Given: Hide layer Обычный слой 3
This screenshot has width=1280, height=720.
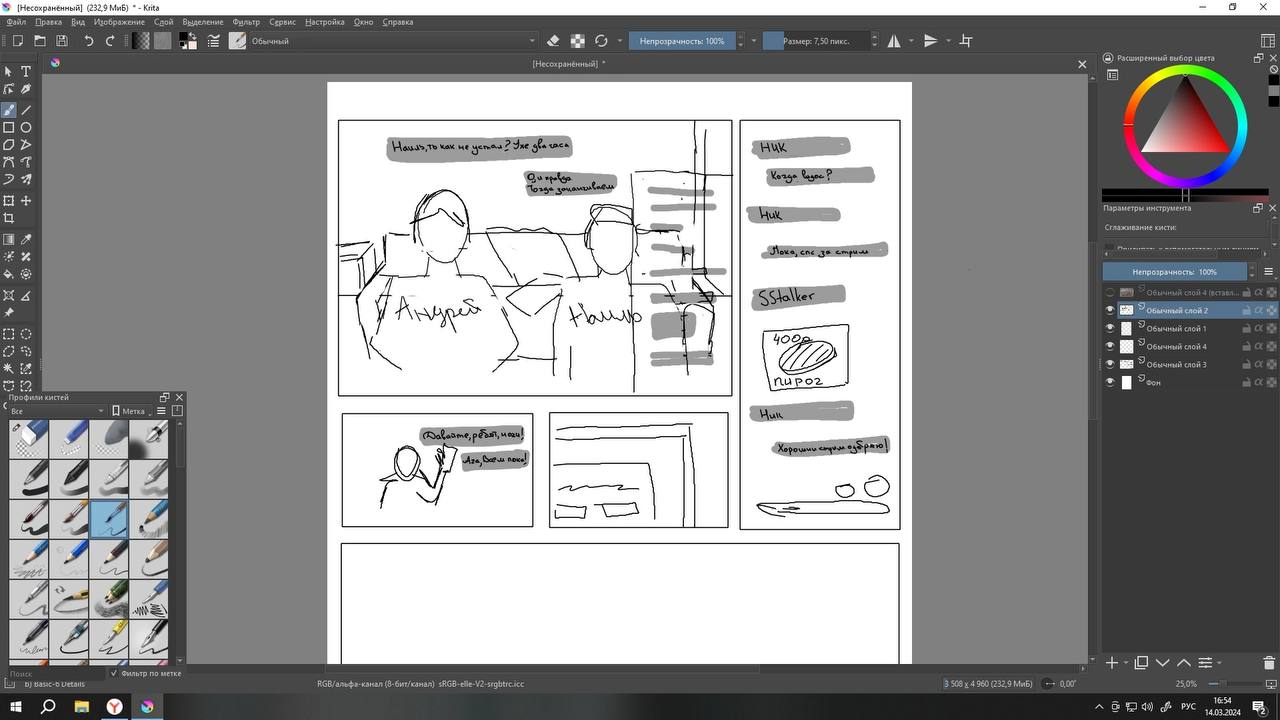Looking at the screenshot, I should tap(1110, 365).
